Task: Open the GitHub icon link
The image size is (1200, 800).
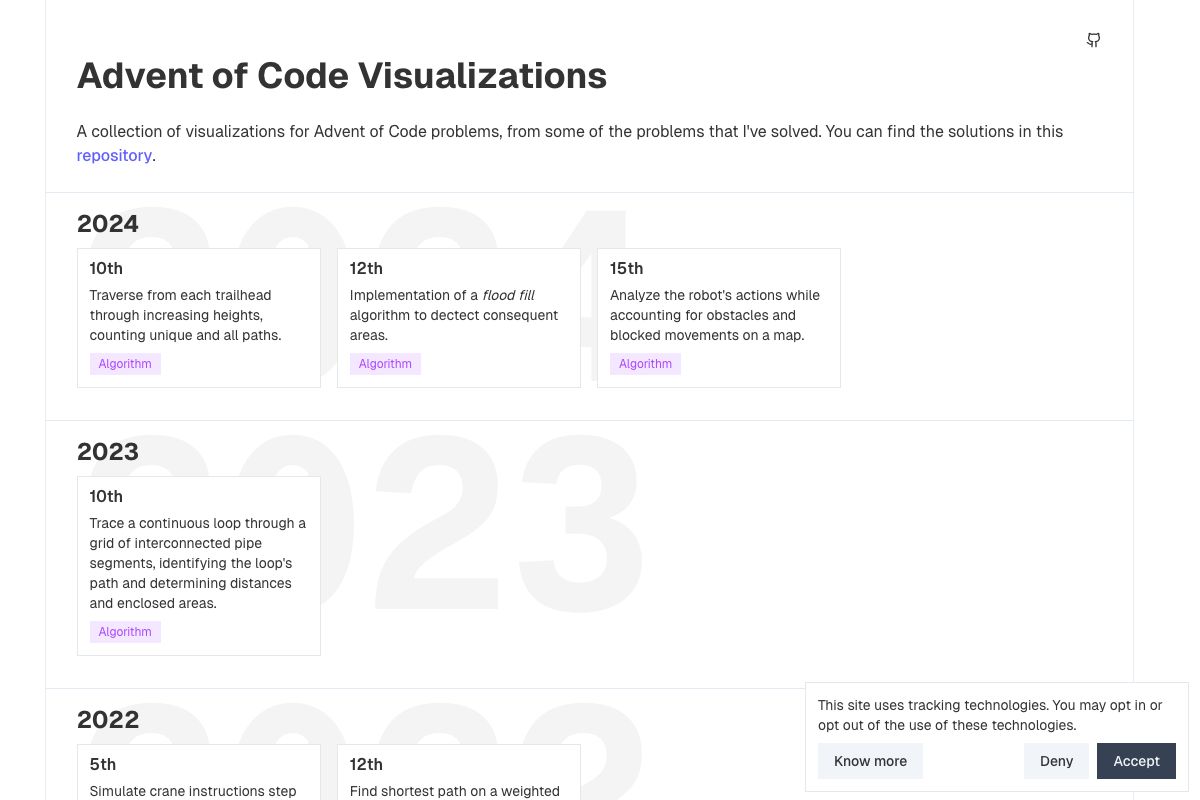Action: 1093,40
